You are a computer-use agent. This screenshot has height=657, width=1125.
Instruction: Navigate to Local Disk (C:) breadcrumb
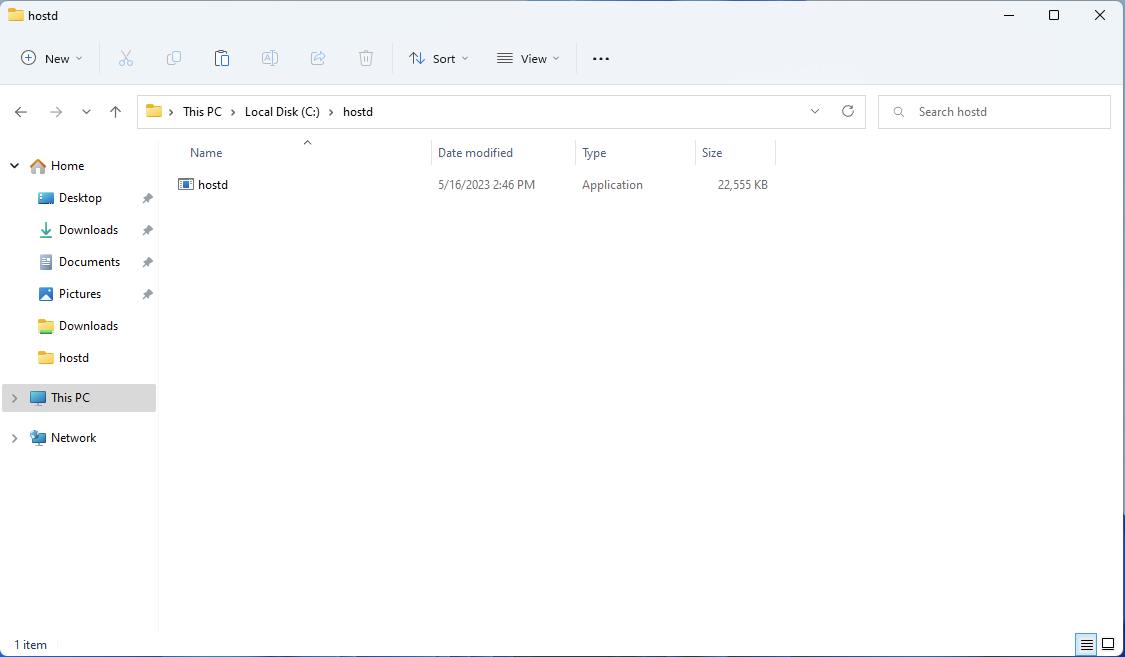(x=282, y=112)
